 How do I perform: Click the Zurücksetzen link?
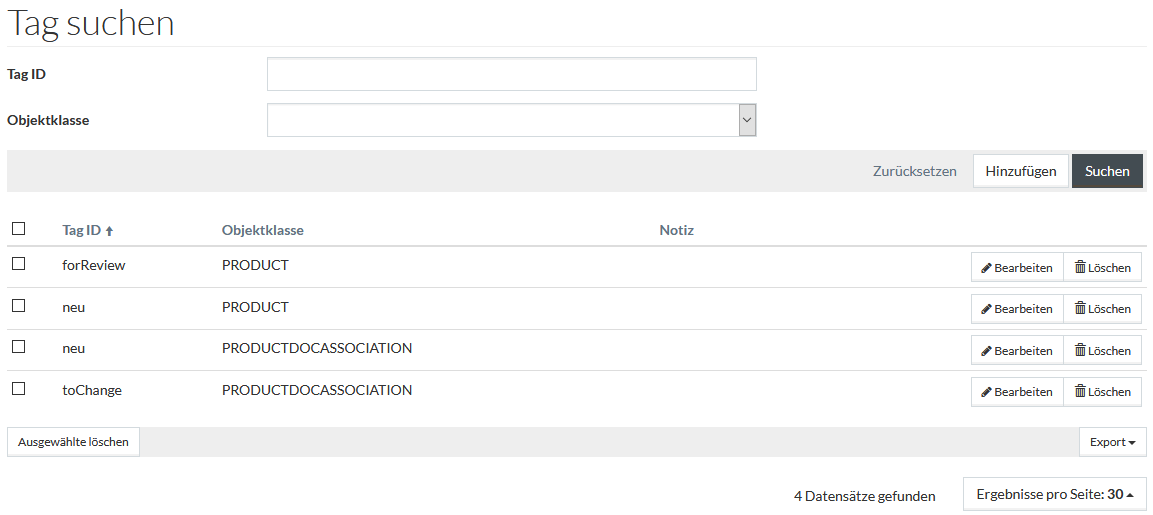tap(915, 171)
